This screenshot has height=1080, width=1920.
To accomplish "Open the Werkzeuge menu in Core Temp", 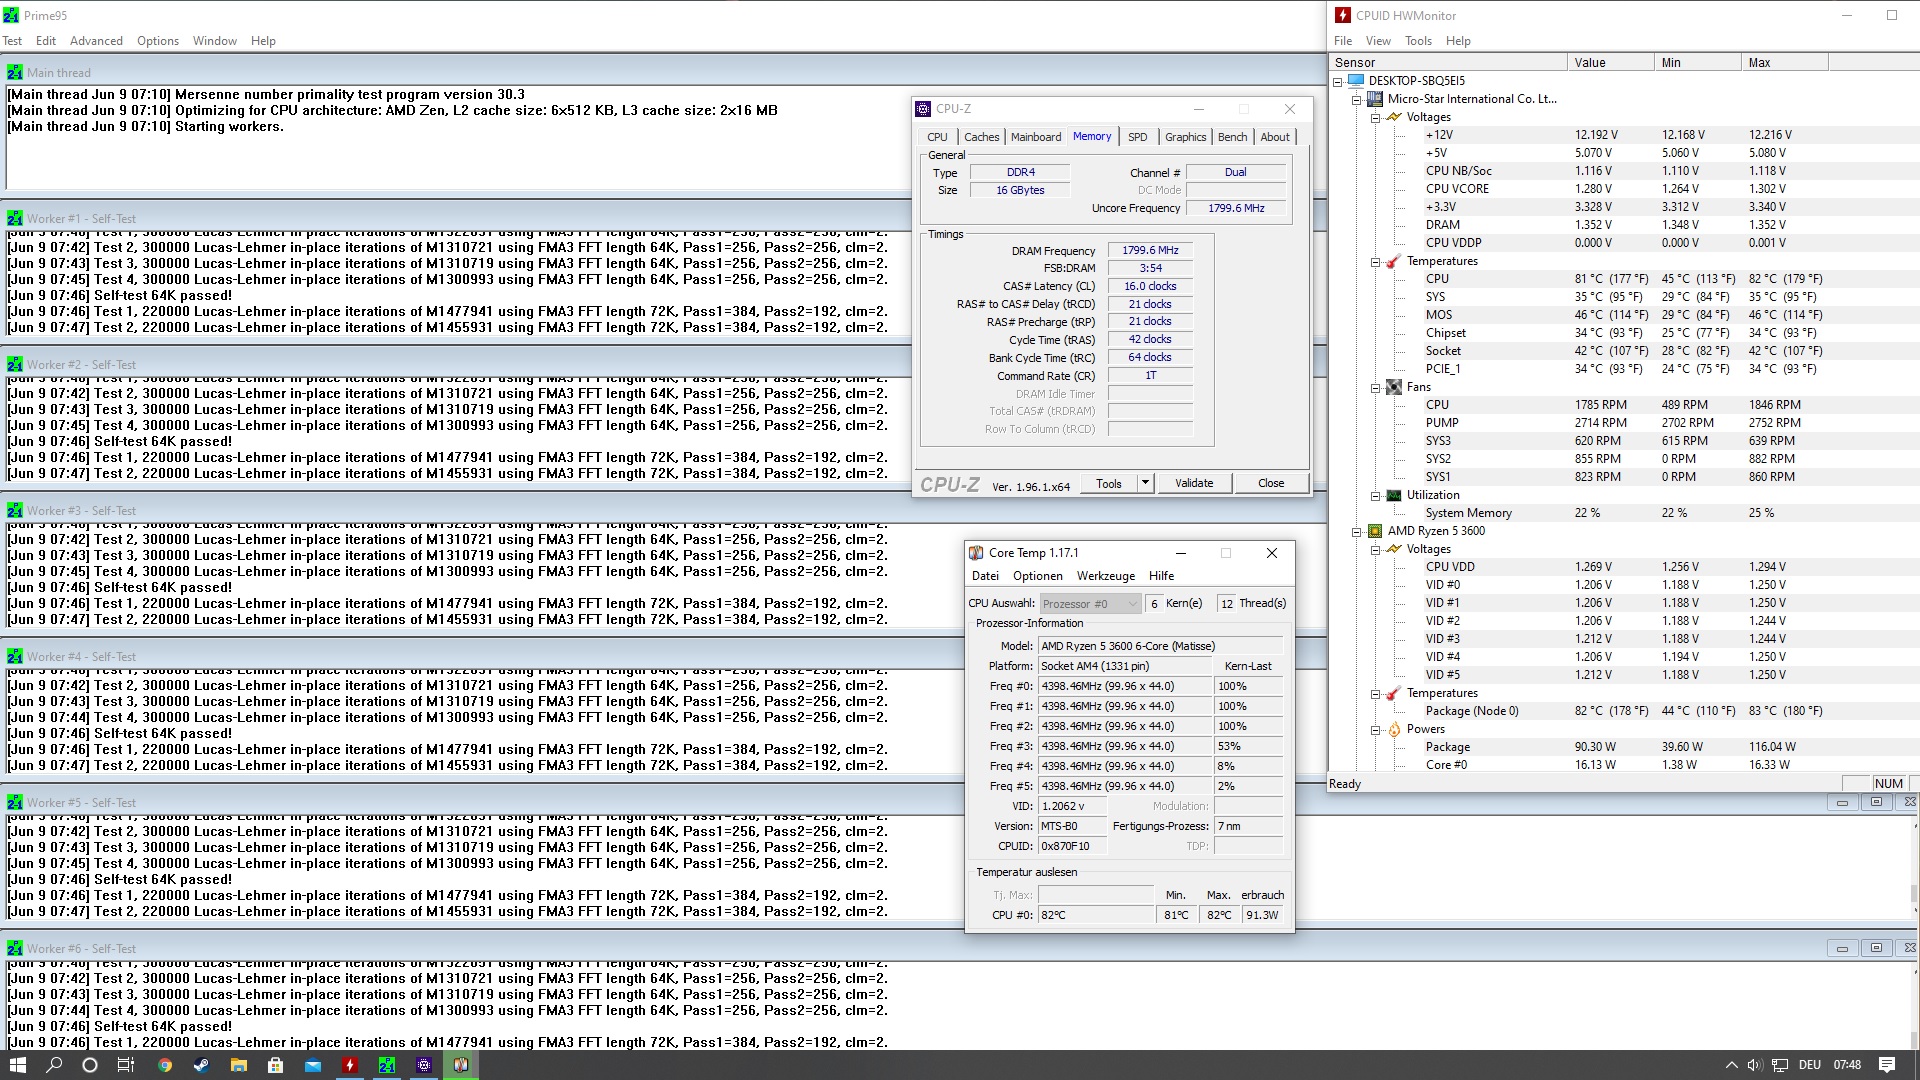I will pos(1105,576).
